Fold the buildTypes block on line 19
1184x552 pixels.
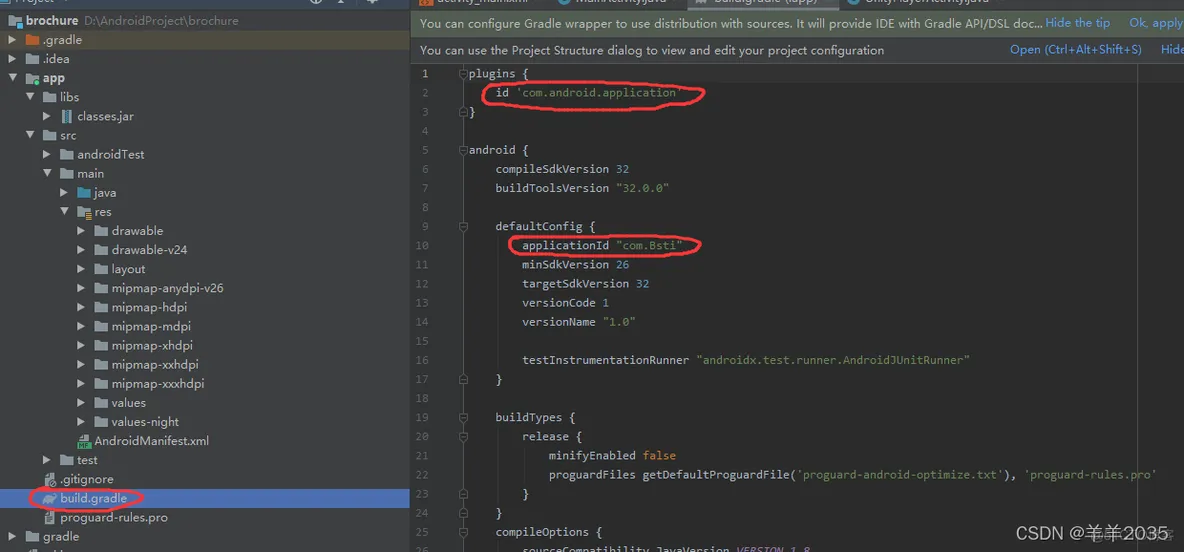click(463, 417)
